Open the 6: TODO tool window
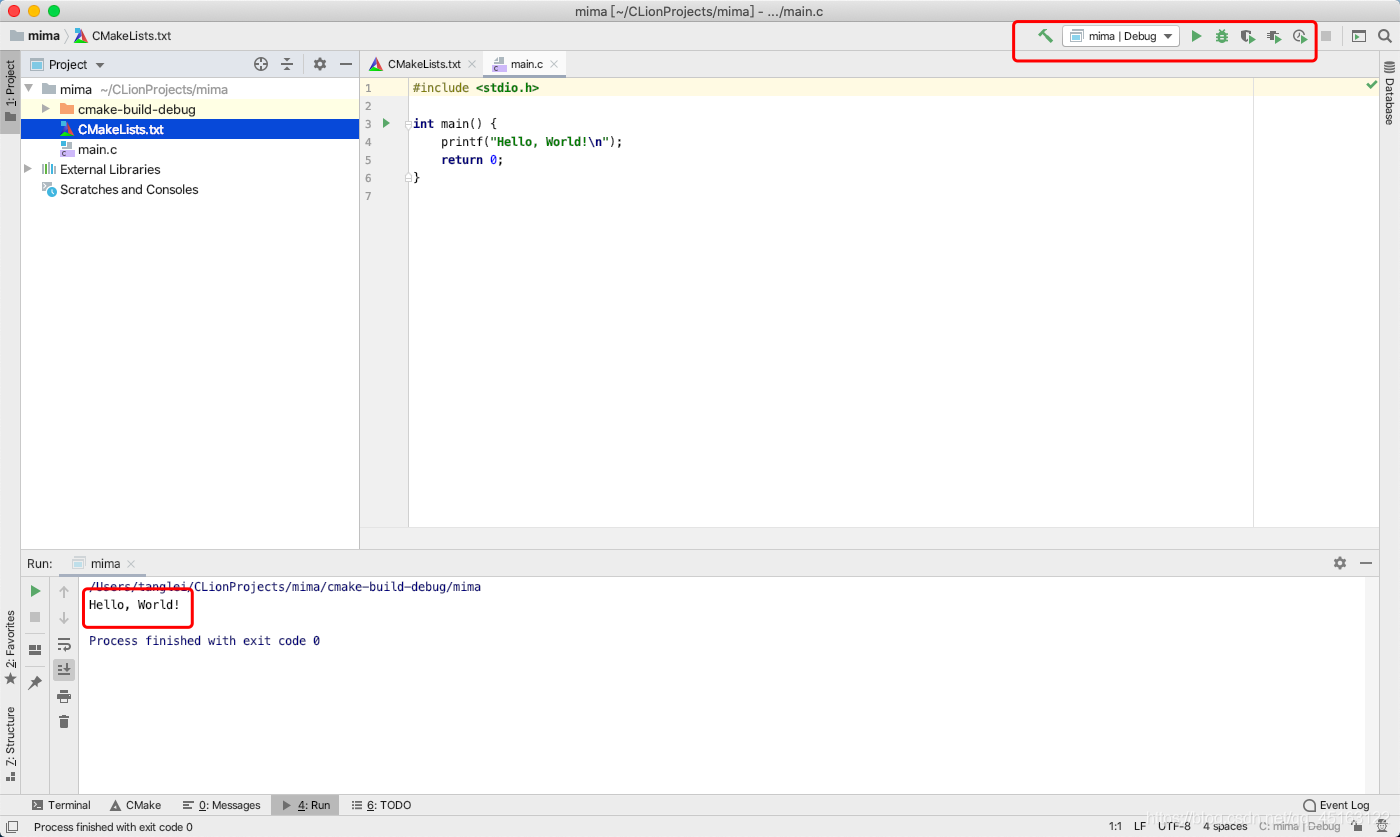 (x=382, y=805)
